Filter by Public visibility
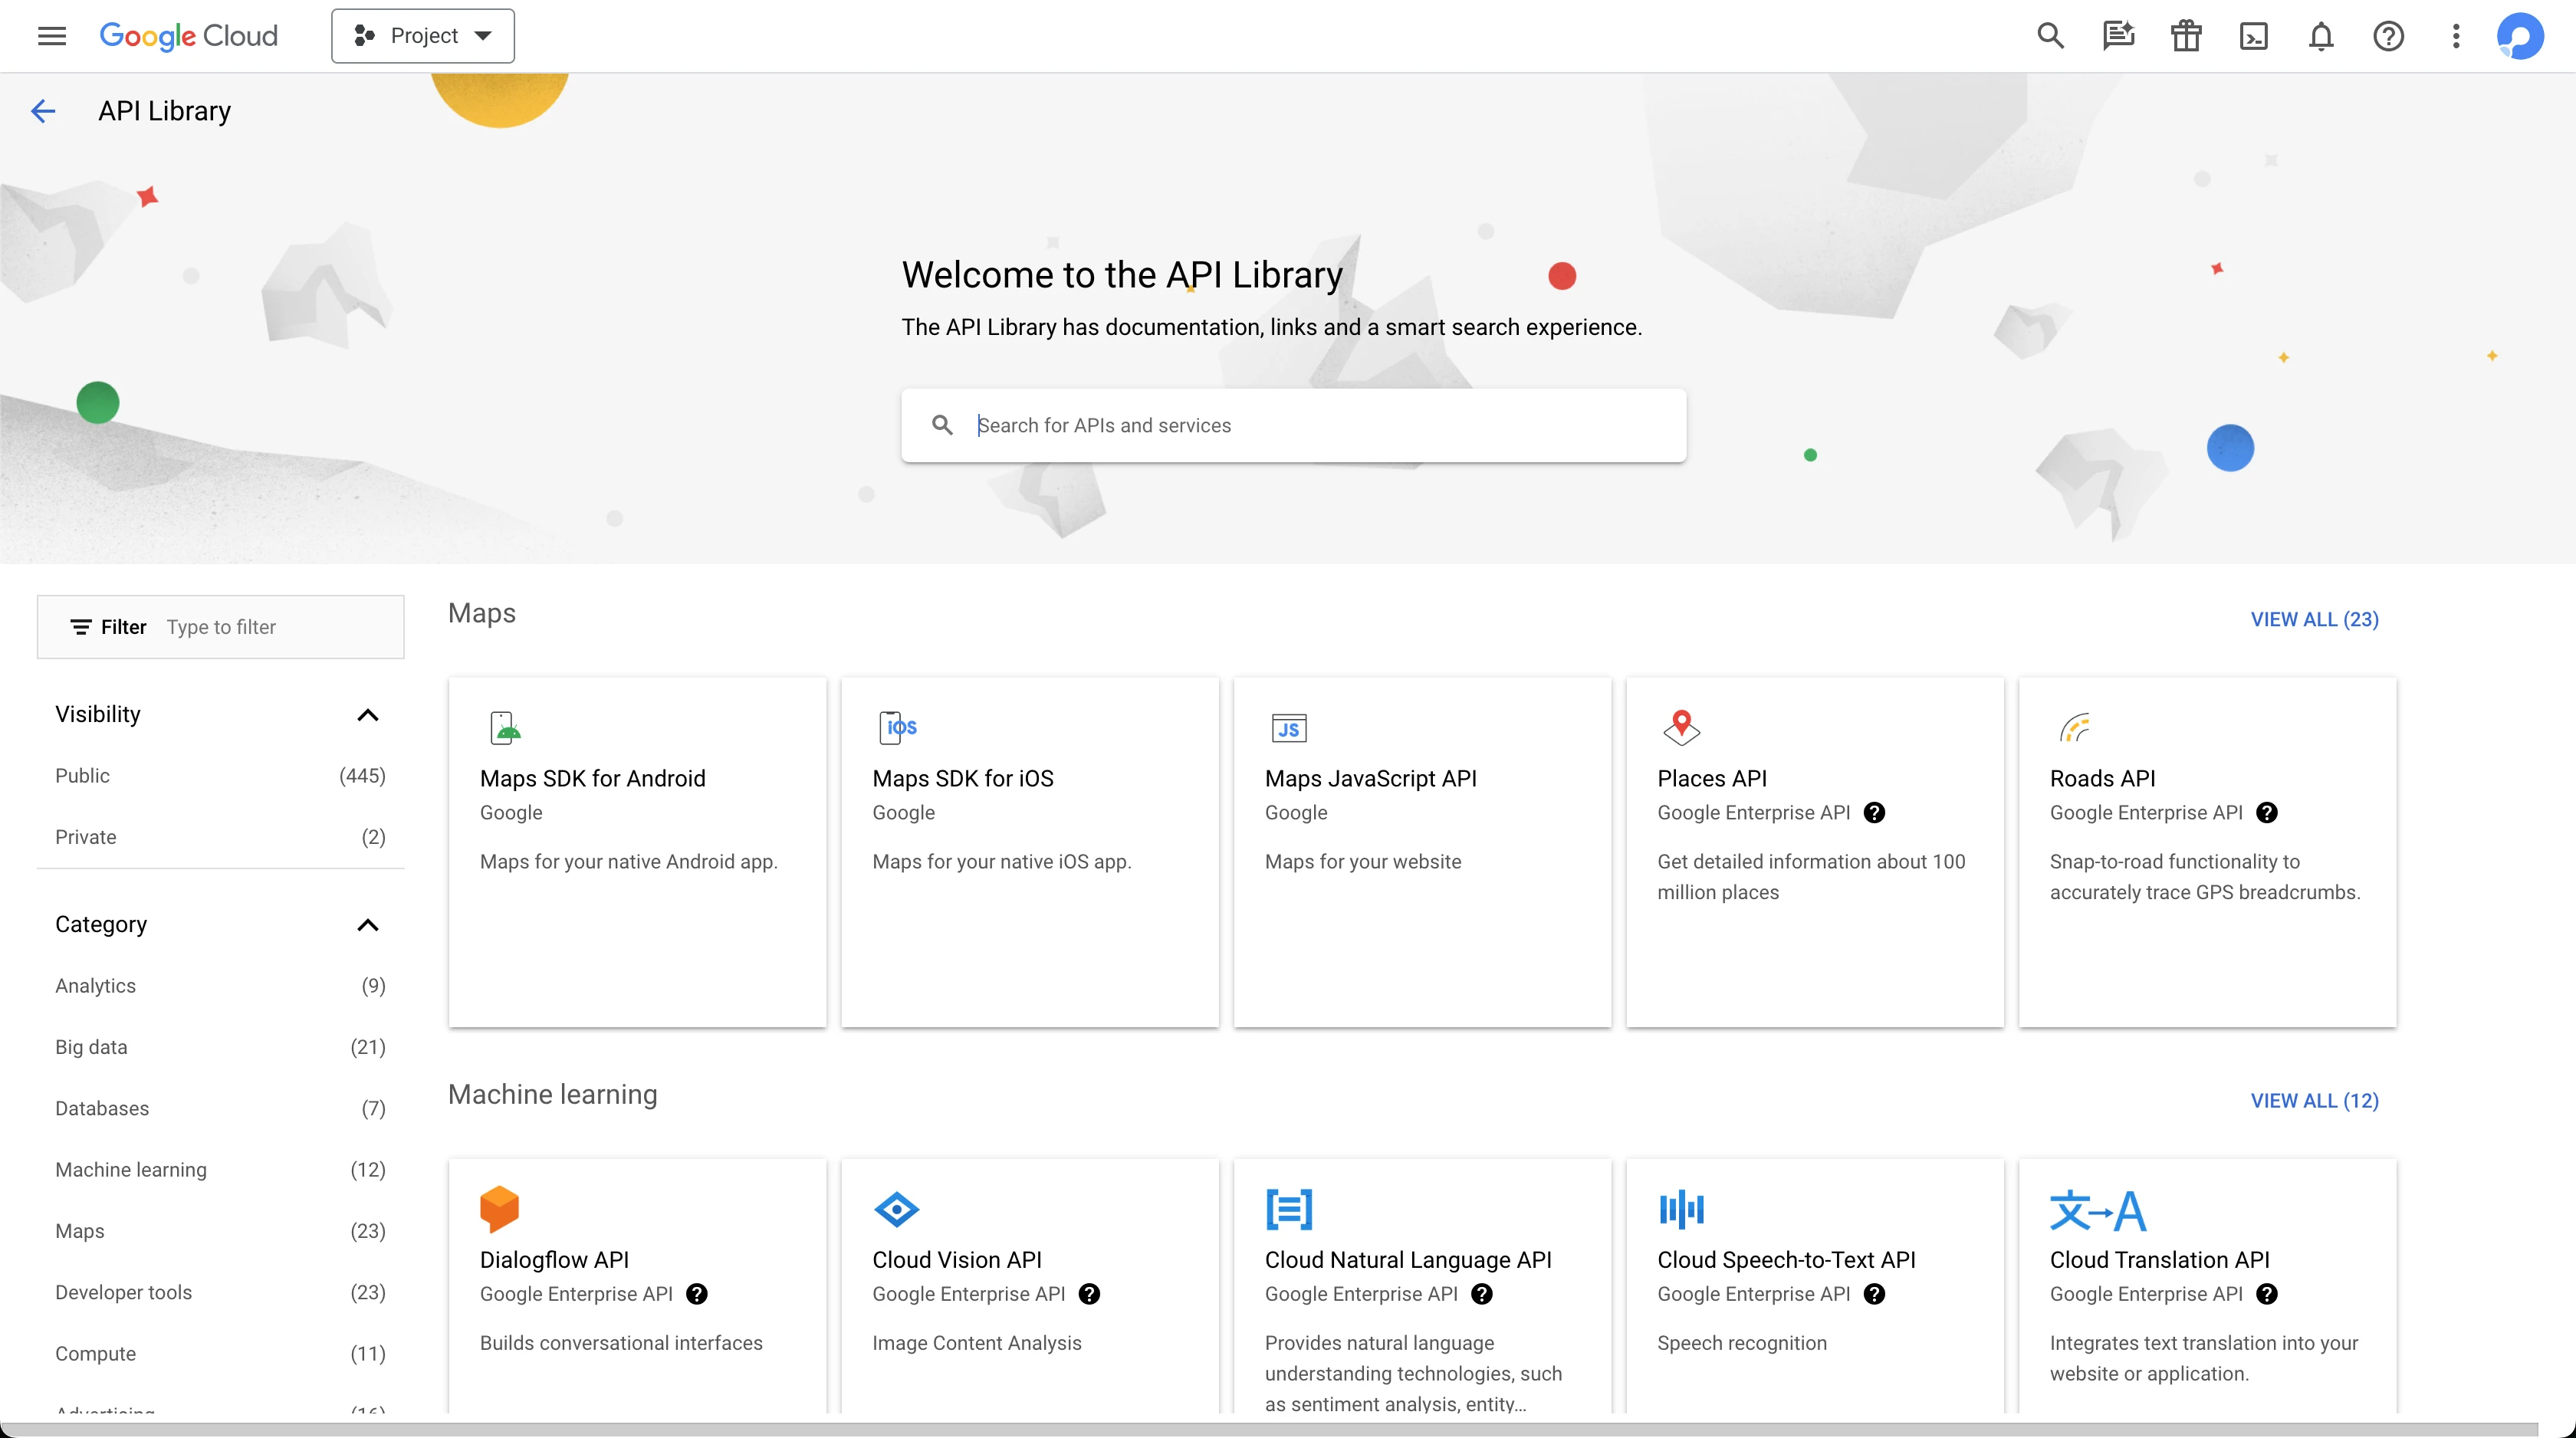 (83, 776)
